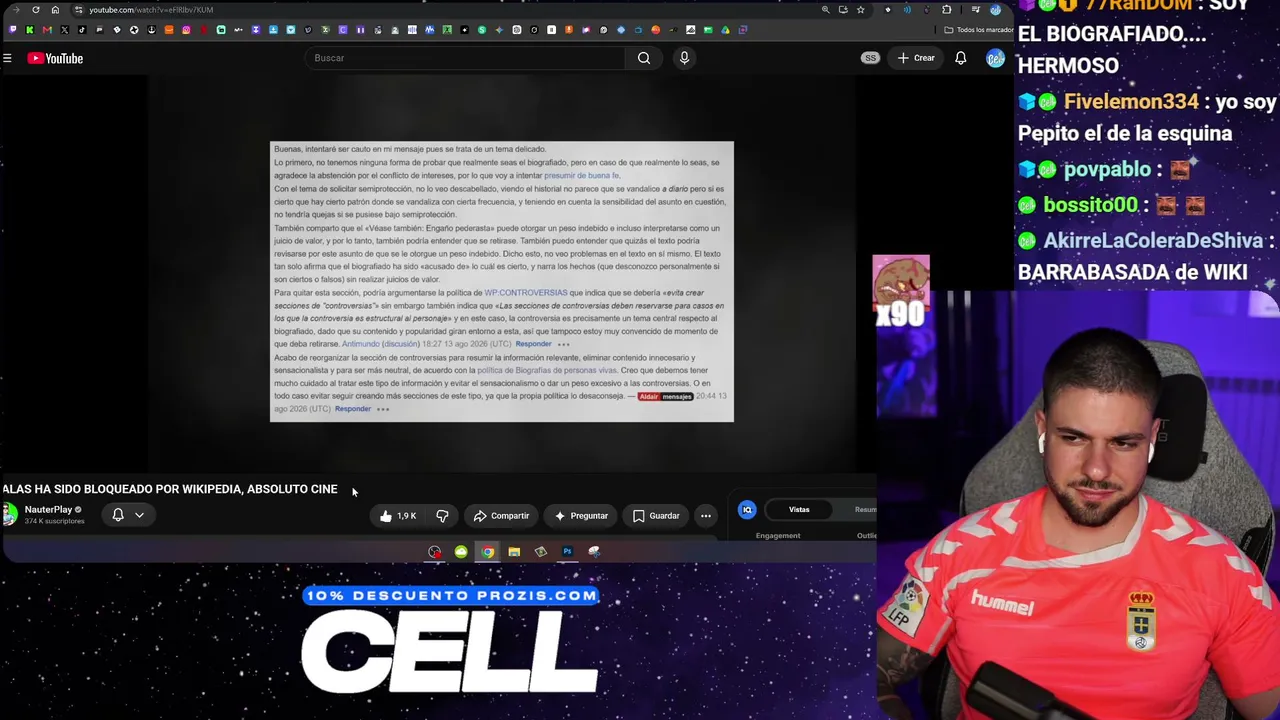Save the video with Guardar
The image size is (1280, 720).
(x=656, y=516)
